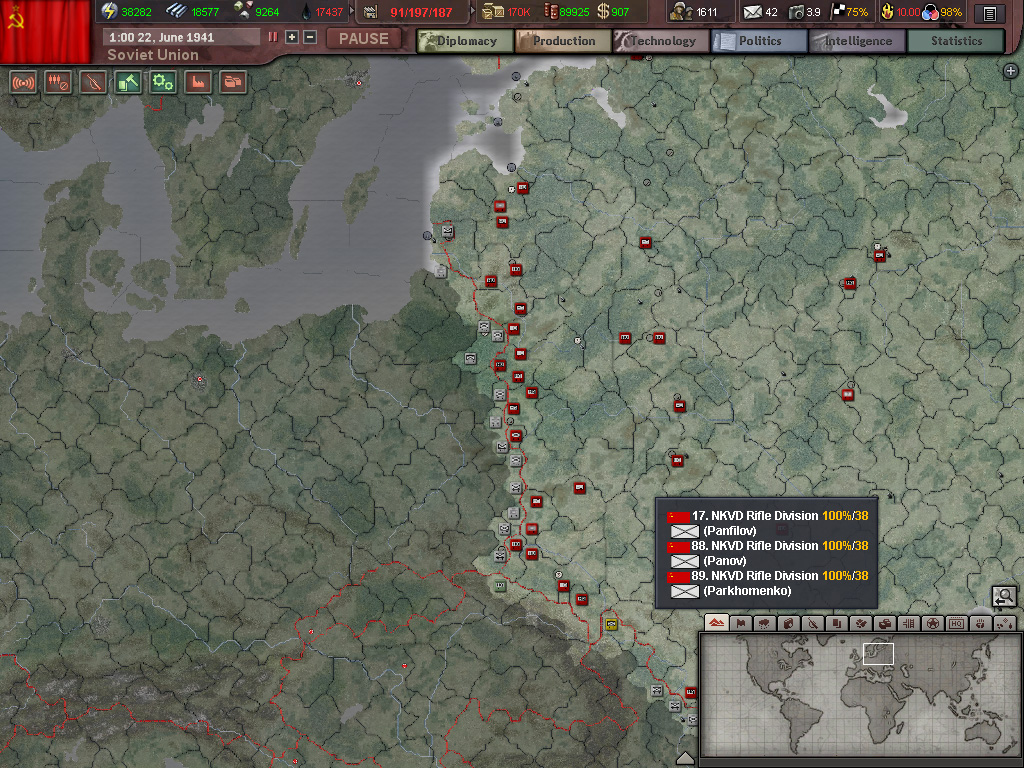Click the up arrow below the map
This screenshot has width=1024, height=768.
point(685,758)
